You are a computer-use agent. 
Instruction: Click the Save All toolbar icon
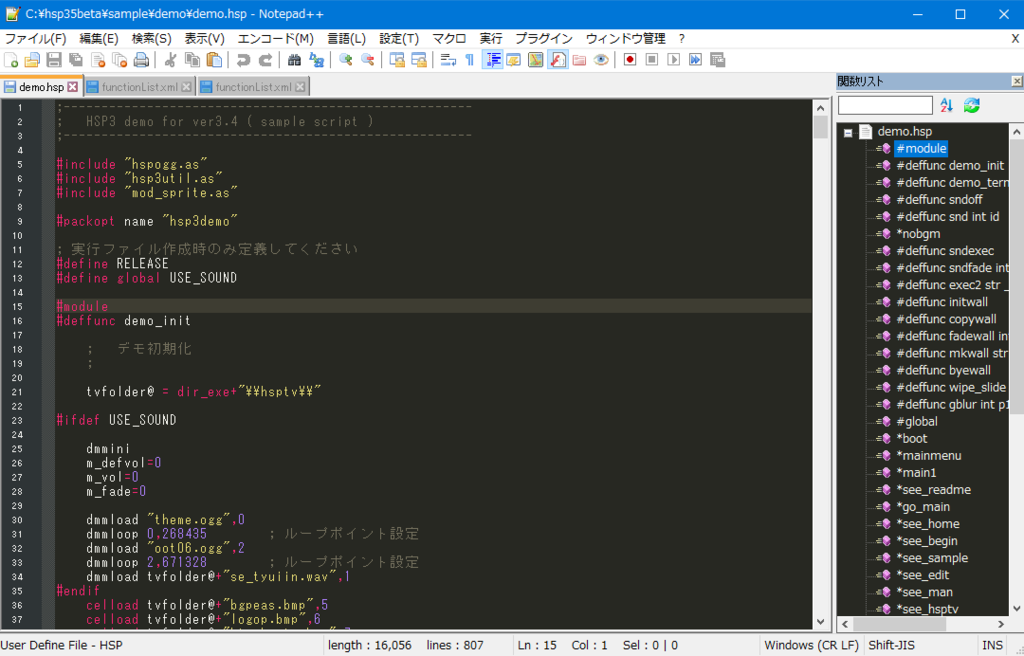click(x=76, y=60)
